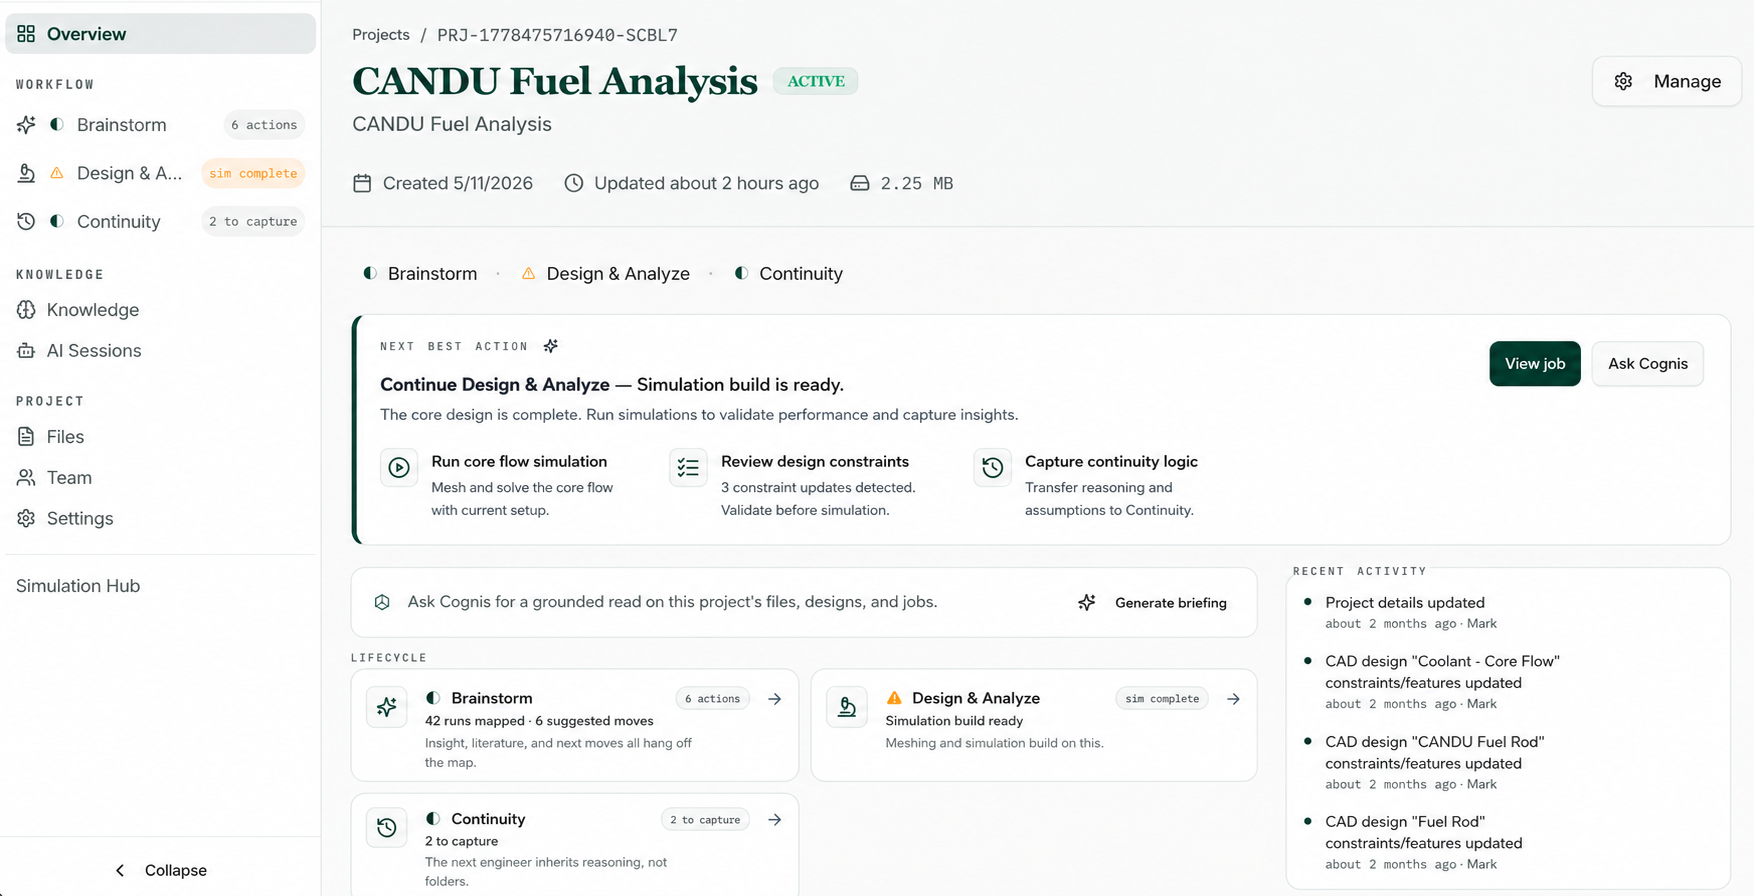
Task: Click the microscope icon on Design & Analyze card
Action: 847,708
